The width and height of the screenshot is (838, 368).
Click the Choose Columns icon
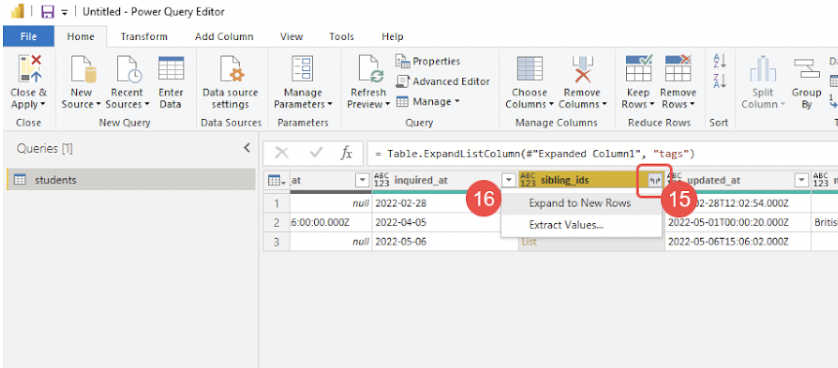tap(530, 69)
